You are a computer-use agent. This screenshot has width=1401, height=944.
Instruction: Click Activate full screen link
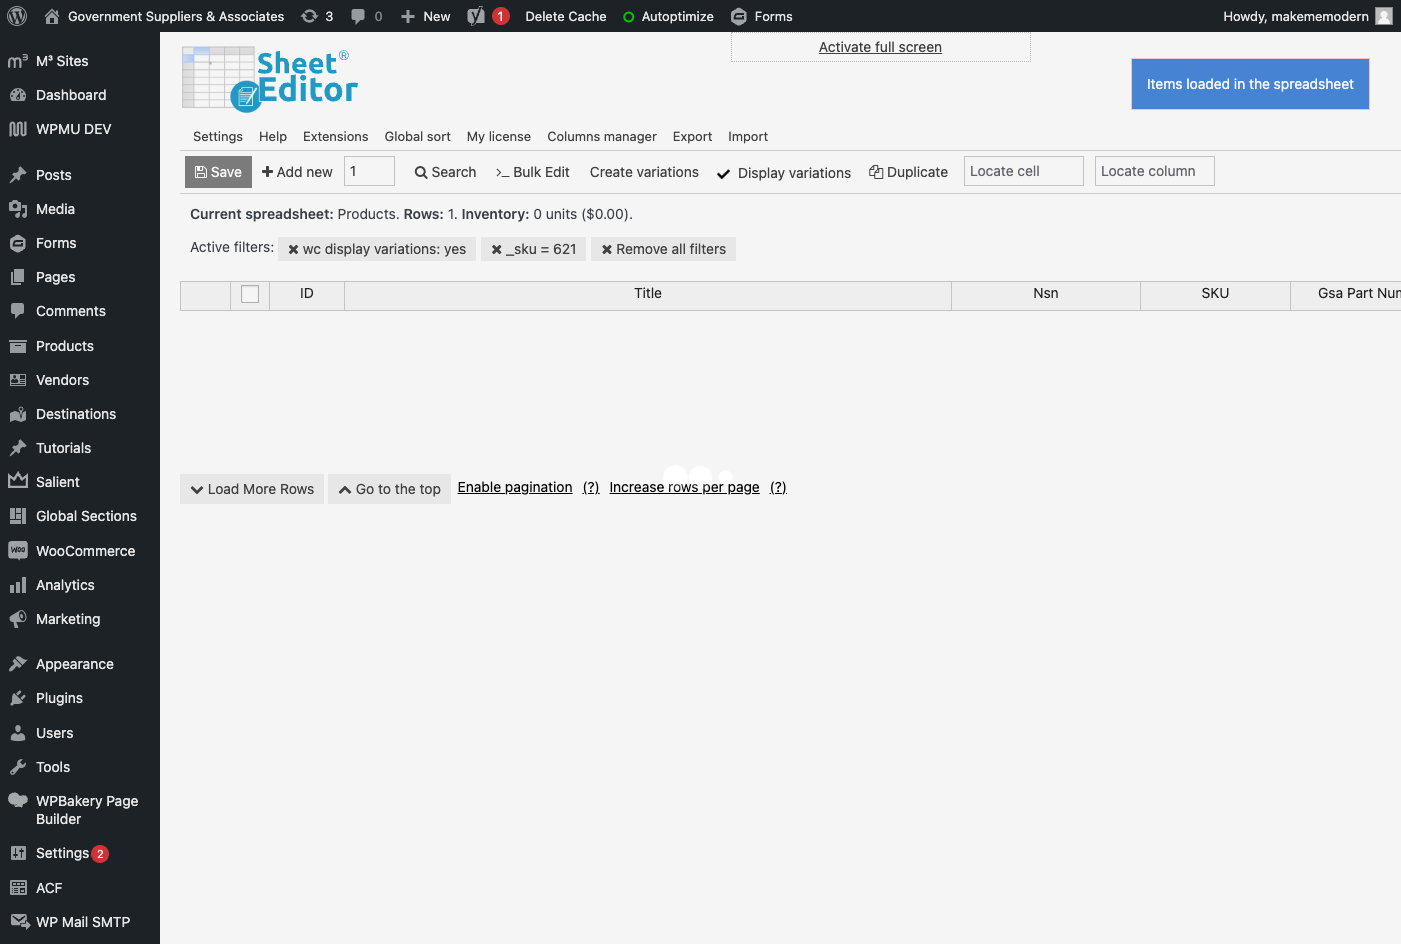click(880, 47)
